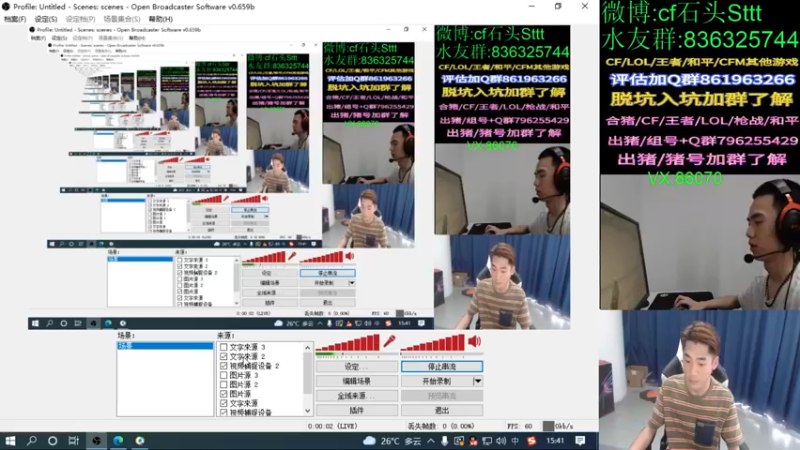Open the 设定(S) menu
This screenshot has width=800, height=450.
46,19
